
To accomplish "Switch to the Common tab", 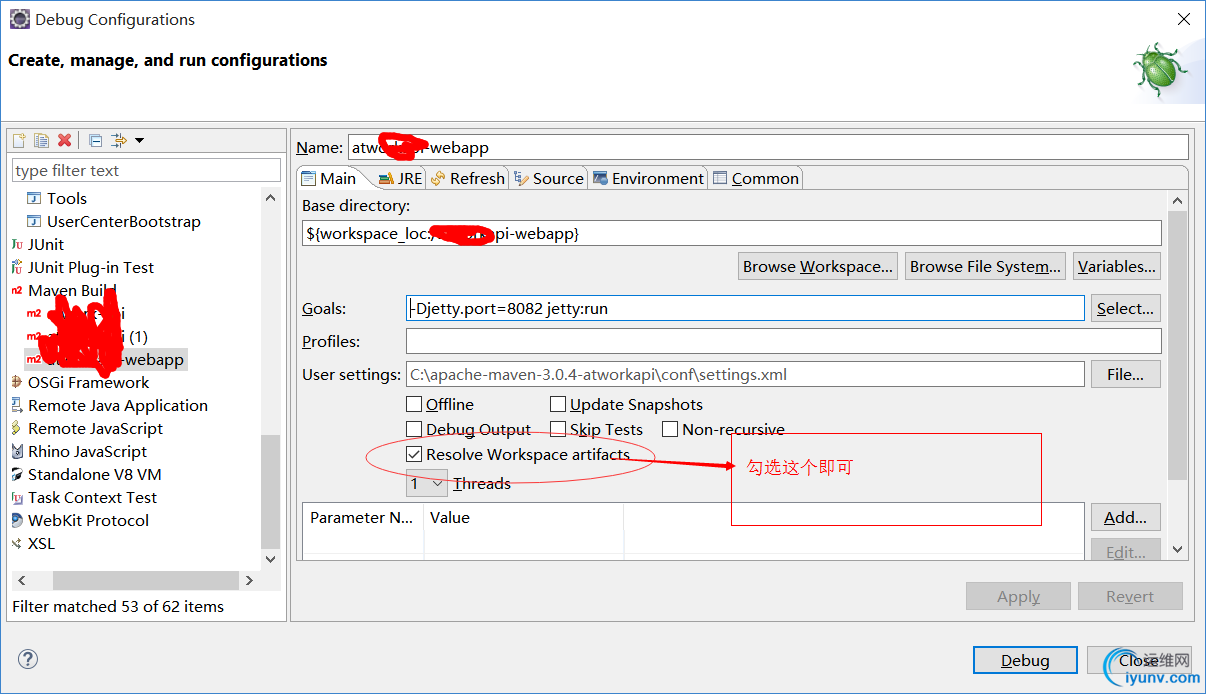I will tap(755, 178).
